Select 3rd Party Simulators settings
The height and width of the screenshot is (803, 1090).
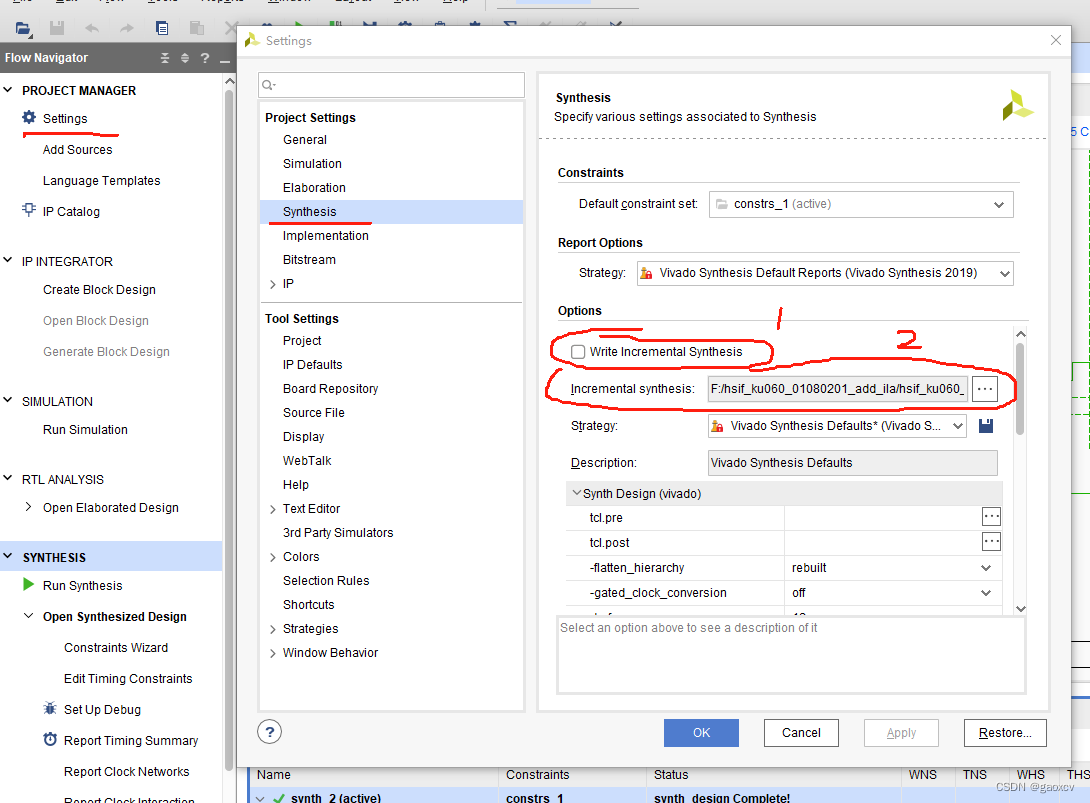(x=338, y=533)
